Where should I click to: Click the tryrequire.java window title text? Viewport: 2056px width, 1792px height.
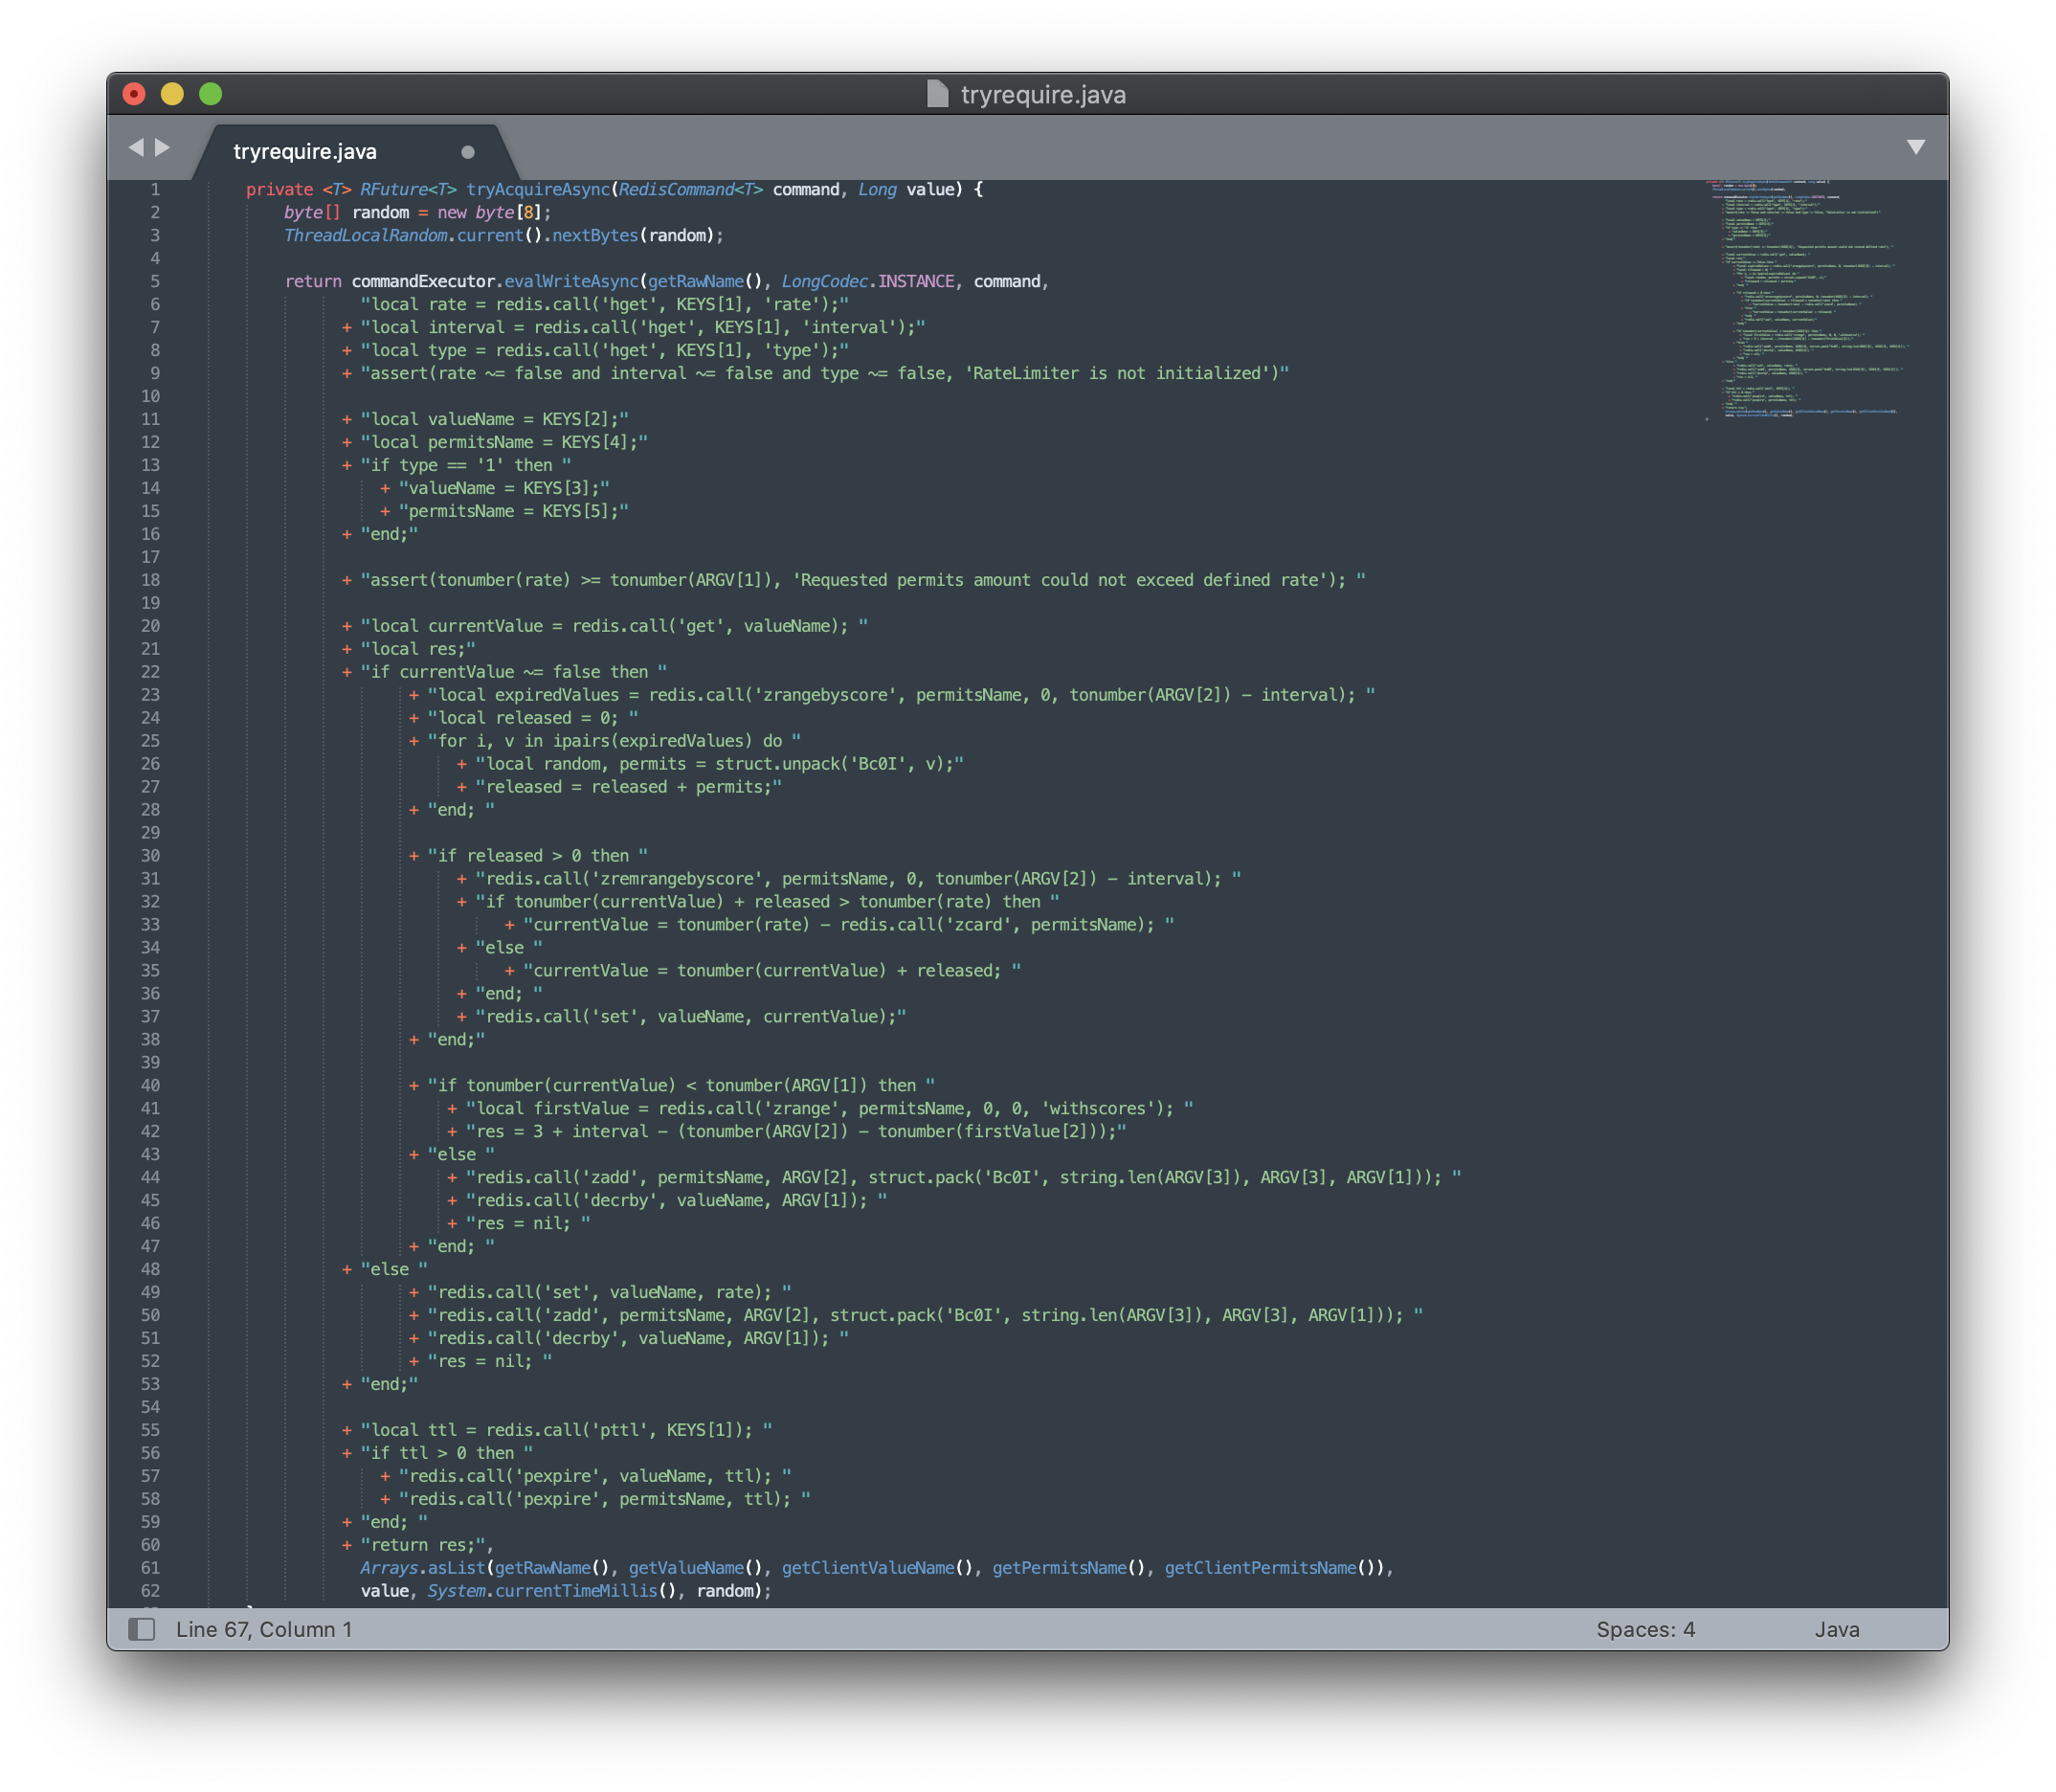pos(1043,95)
